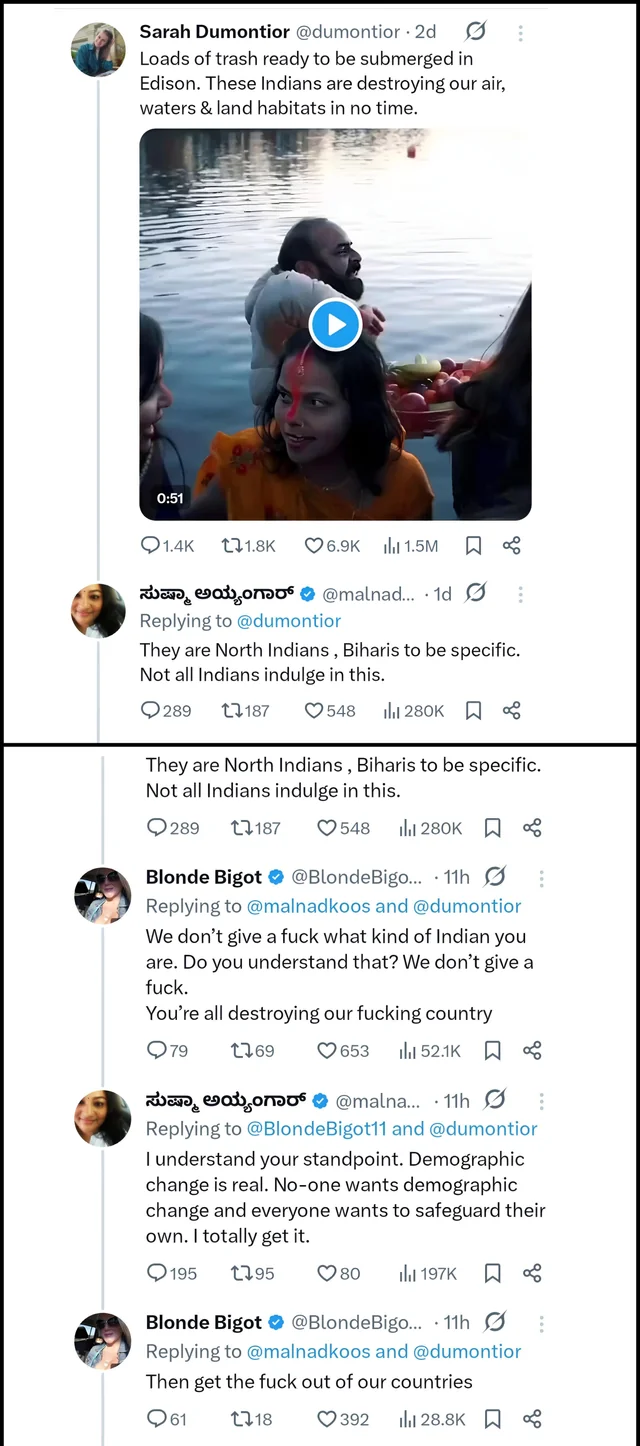Open more options on the last Blonde Bigot reply

[x=541, y=1323]
